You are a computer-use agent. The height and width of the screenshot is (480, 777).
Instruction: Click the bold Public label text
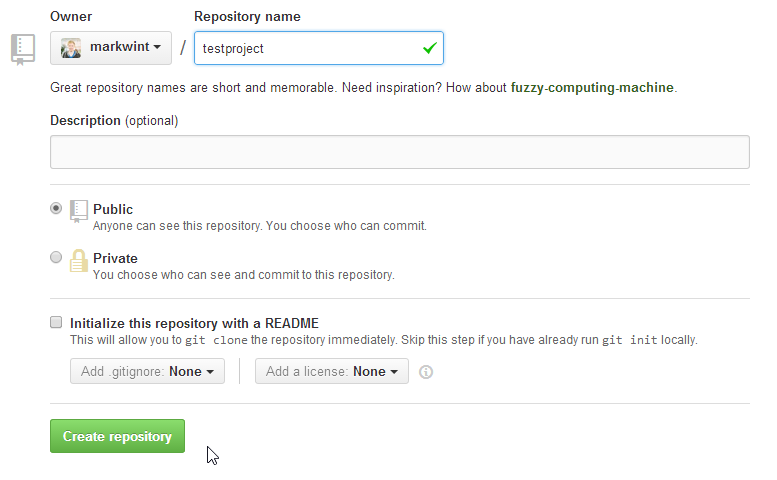113,209
